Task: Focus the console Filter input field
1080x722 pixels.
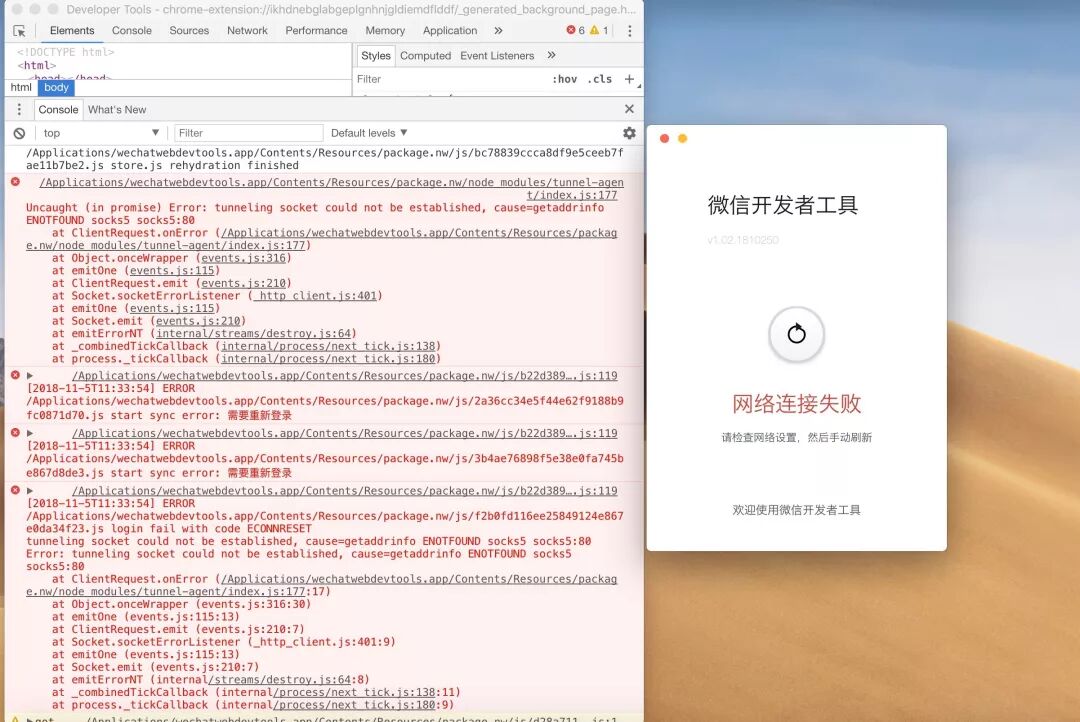Action: point(248,133)
